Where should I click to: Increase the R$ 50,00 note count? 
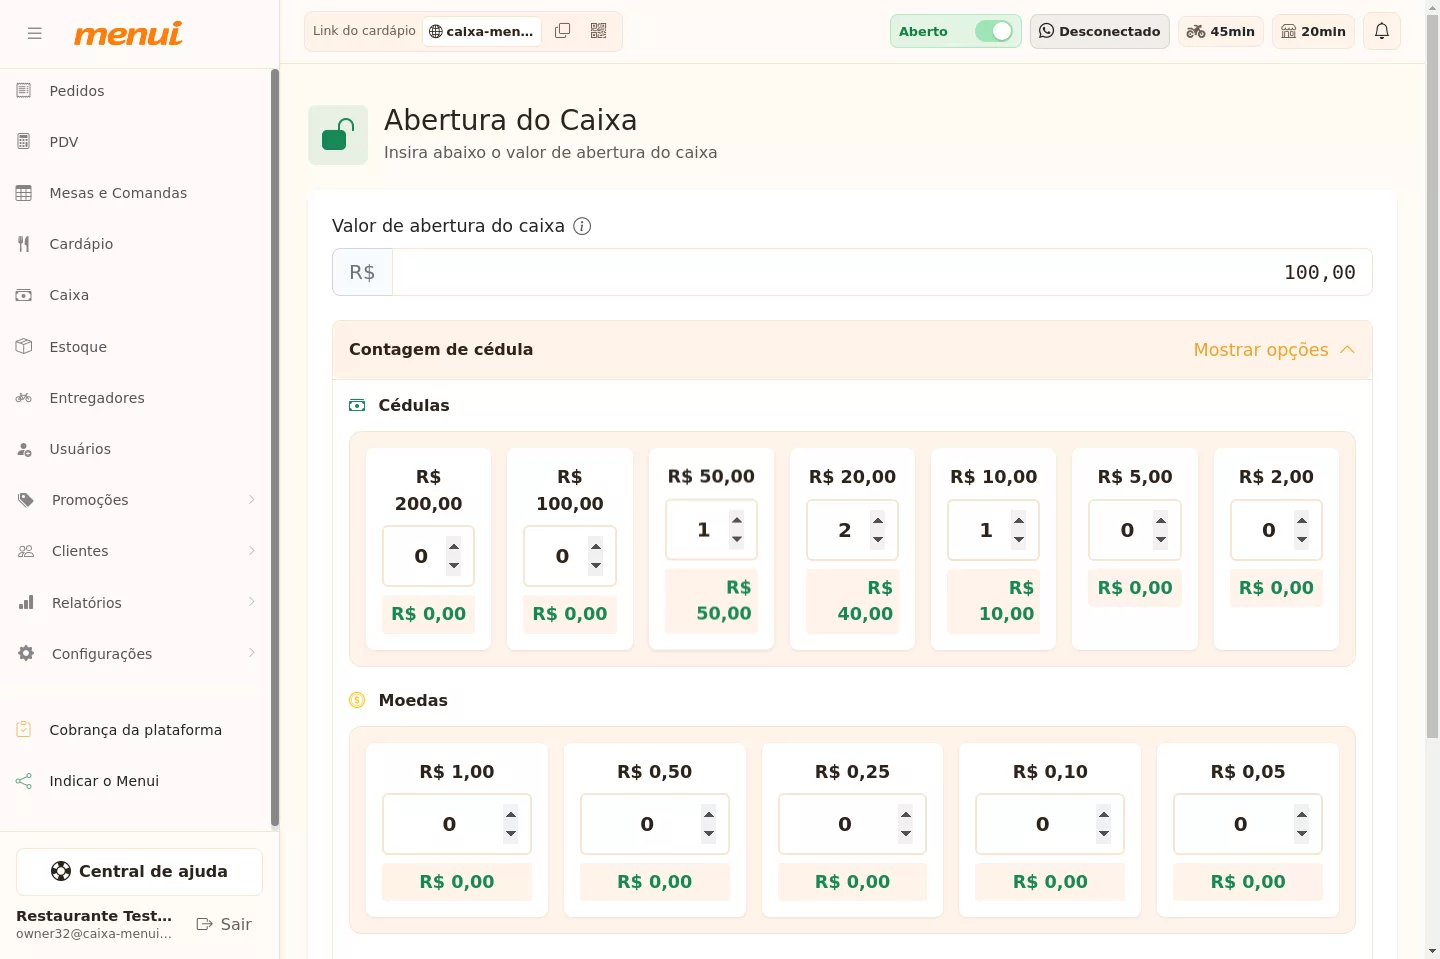[x=737, y=520]
